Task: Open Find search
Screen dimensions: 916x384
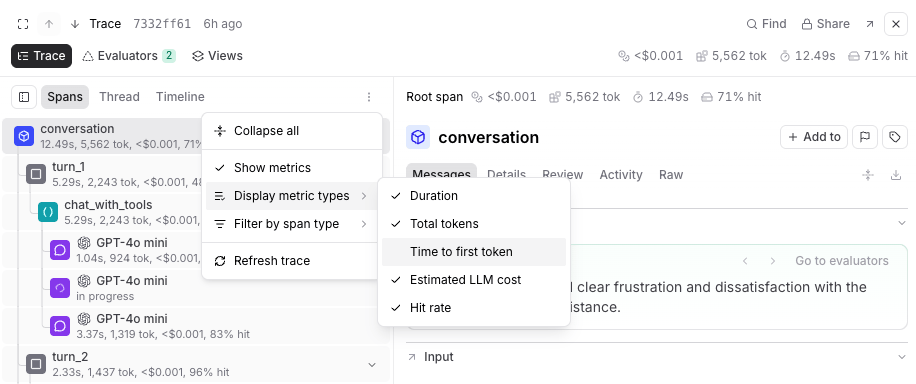Action: [766, 24]
